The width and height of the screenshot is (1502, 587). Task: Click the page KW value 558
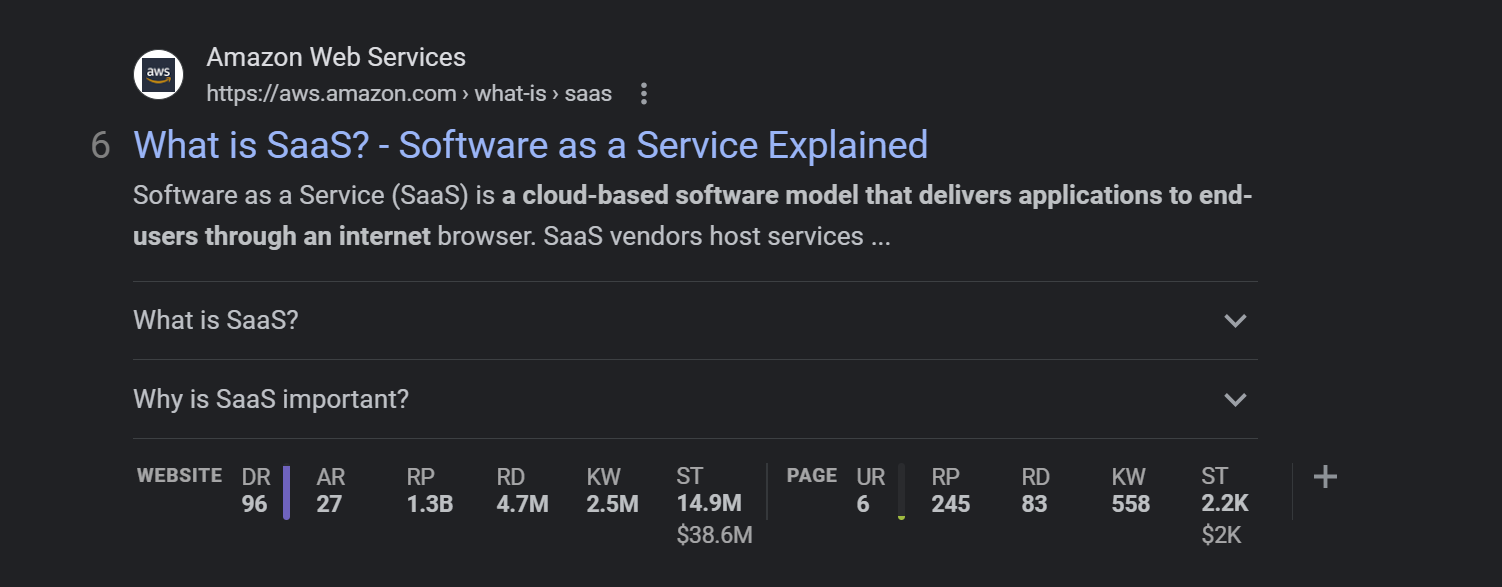coord(1131,504)
